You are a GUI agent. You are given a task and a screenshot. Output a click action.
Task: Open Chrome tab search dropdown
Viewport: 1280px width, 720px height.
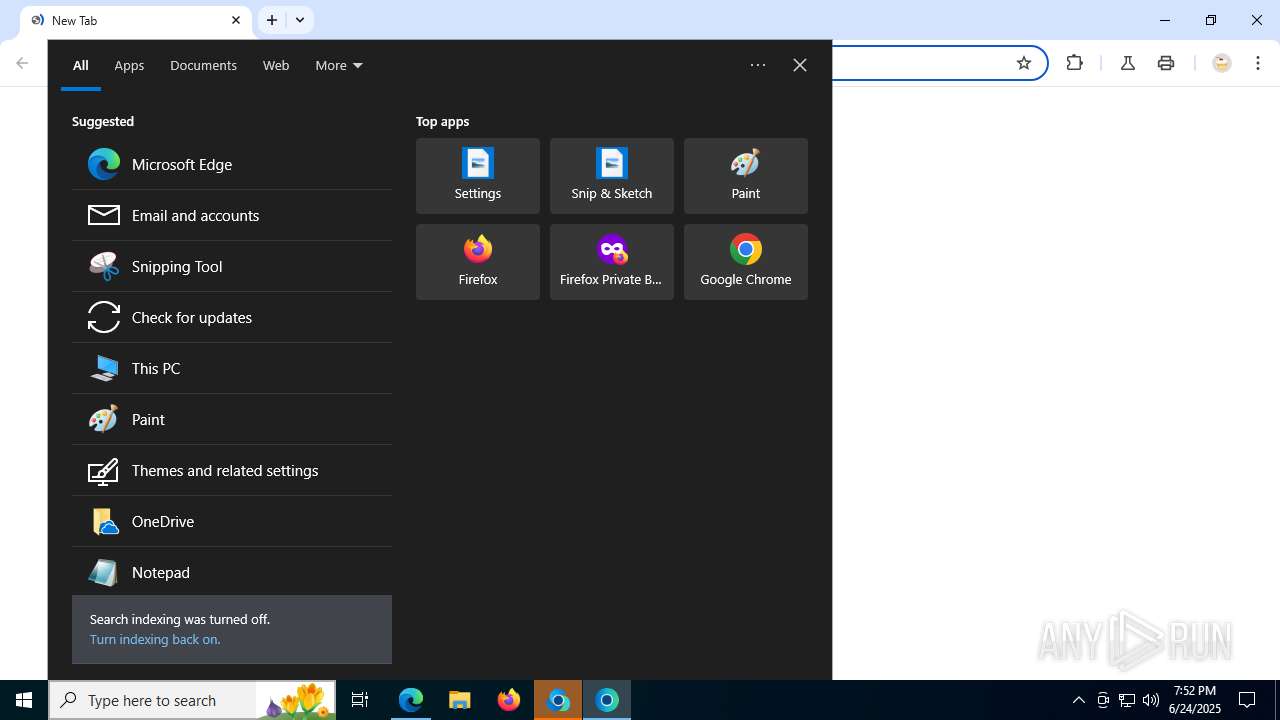point(300,20)
